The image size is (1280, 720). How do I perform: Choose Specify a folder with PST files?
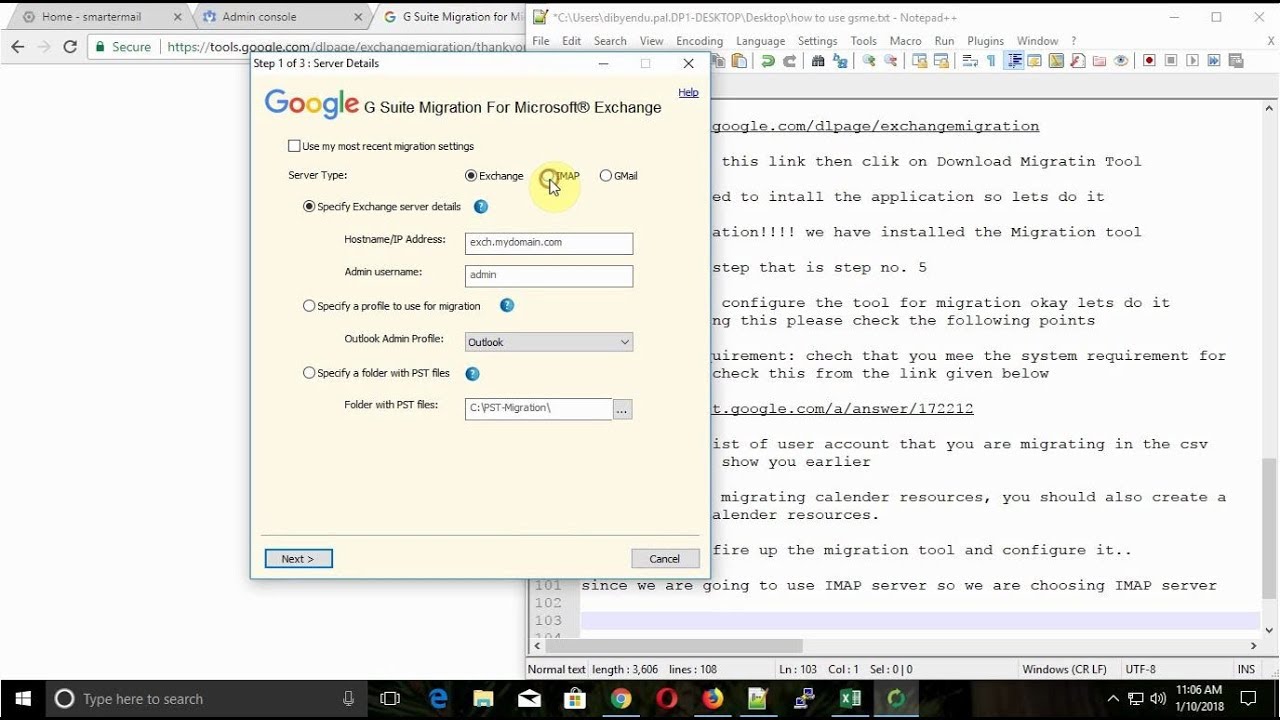coord(309,373)
